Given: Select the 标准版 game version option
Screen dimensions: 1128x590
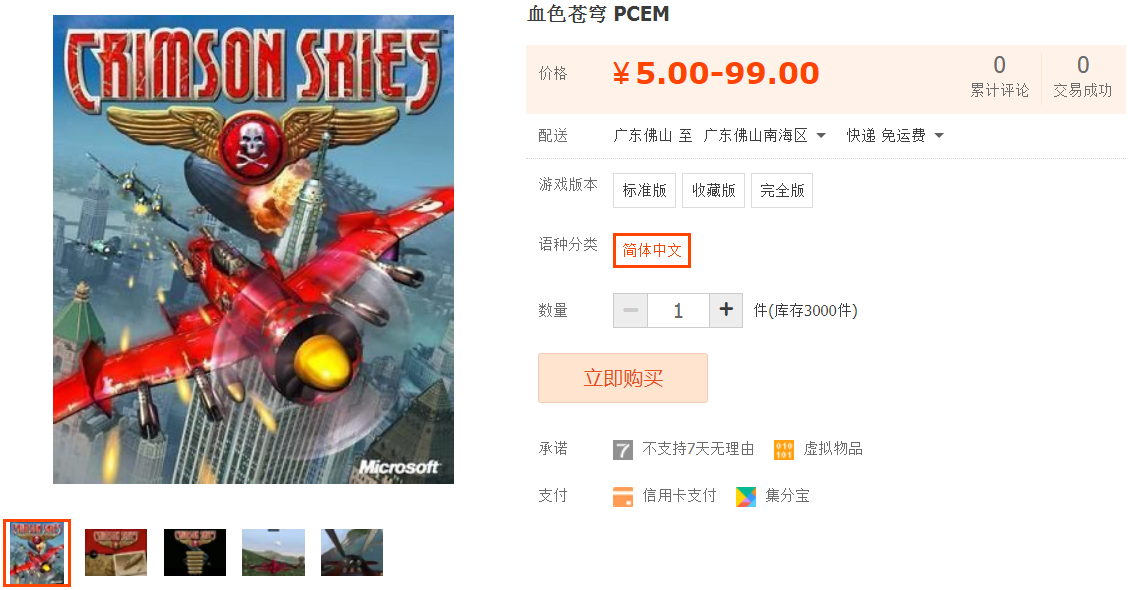Looking at the screenshot, I should [645, 191].
